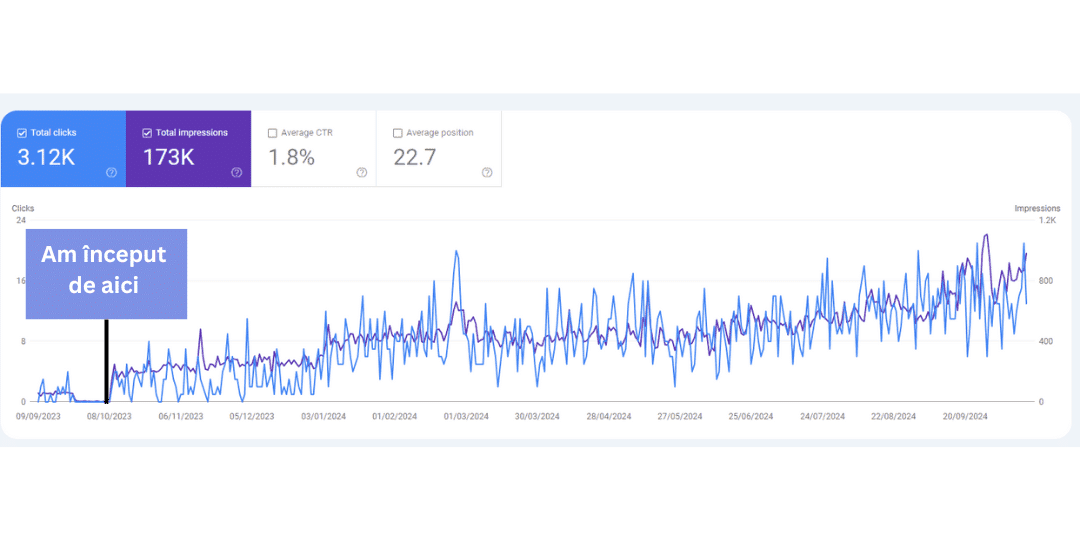The image size is (1080, 540).
Task: Enable the Average CTR checkbox
Action: click(x=273, y=133)
